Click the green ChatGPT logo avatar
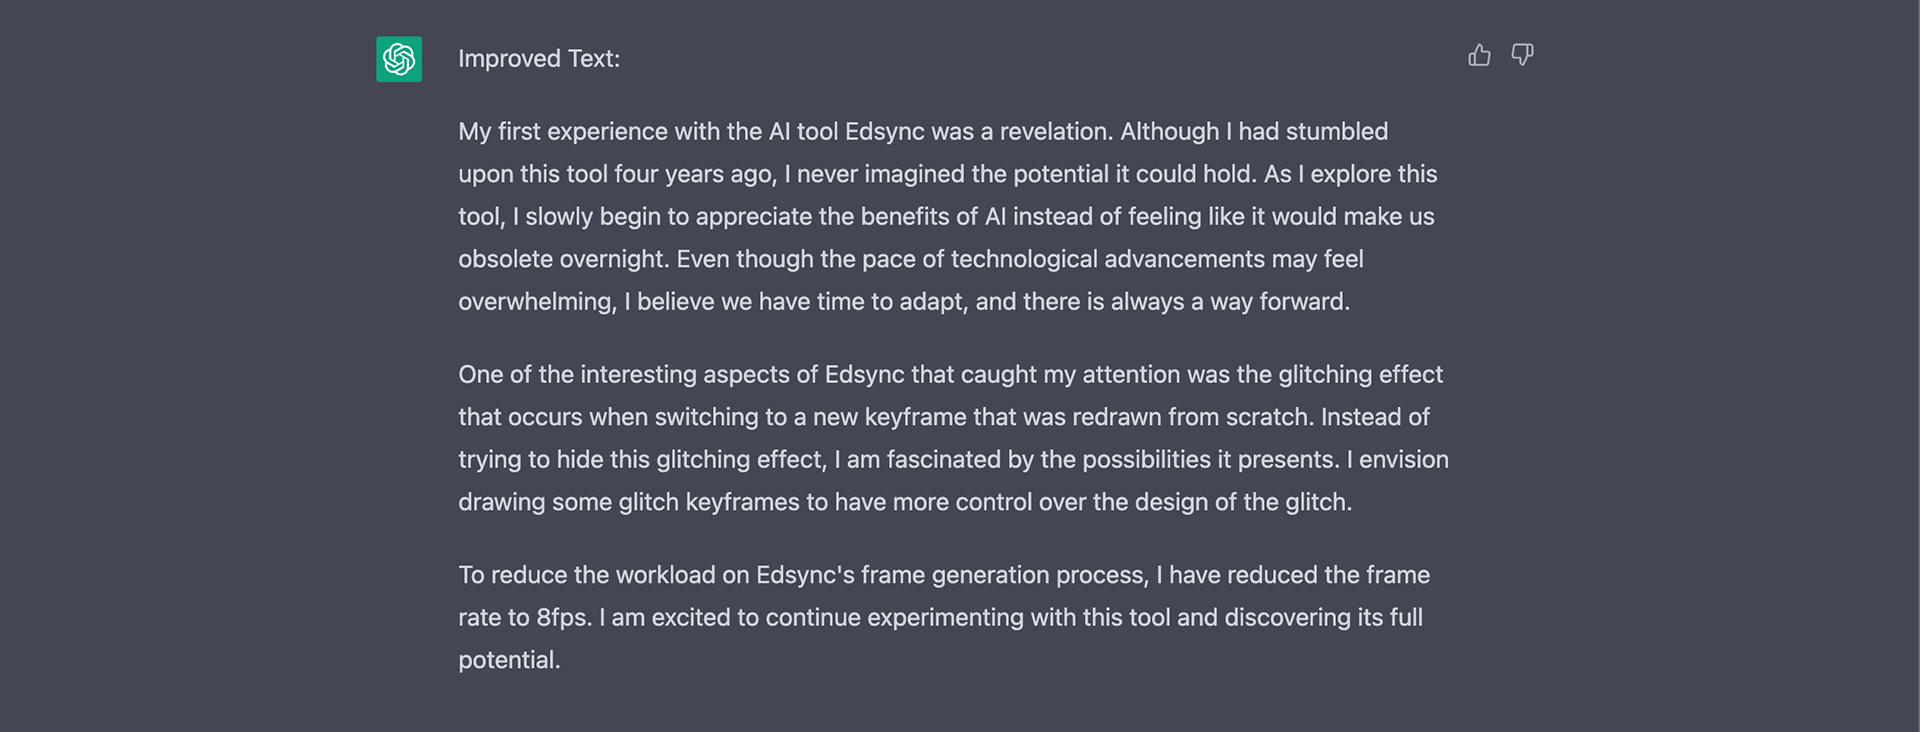The image size is (1920, 732). pos(399,59)
